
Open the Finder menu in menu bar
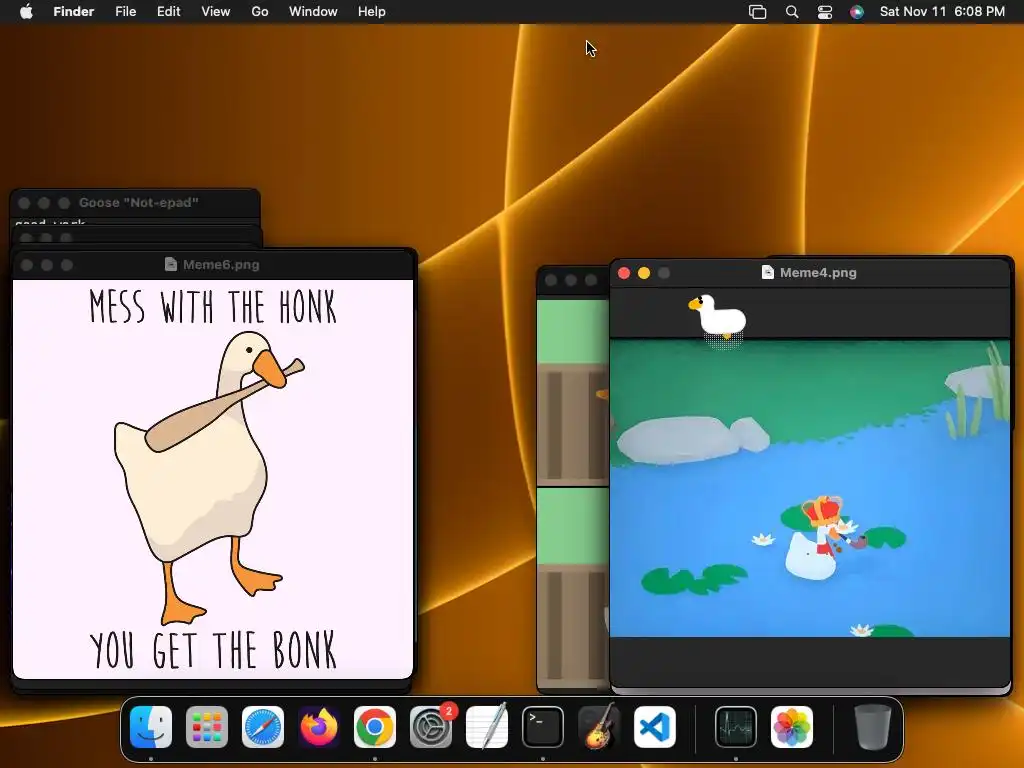(73, 12)
